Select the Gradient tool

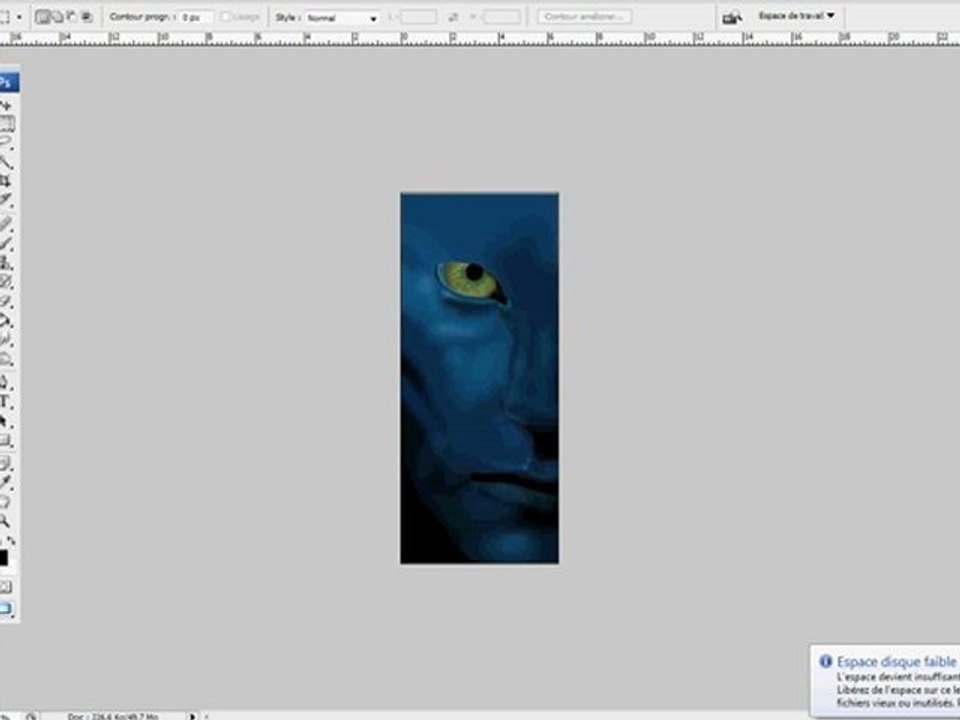coord(6,320)
